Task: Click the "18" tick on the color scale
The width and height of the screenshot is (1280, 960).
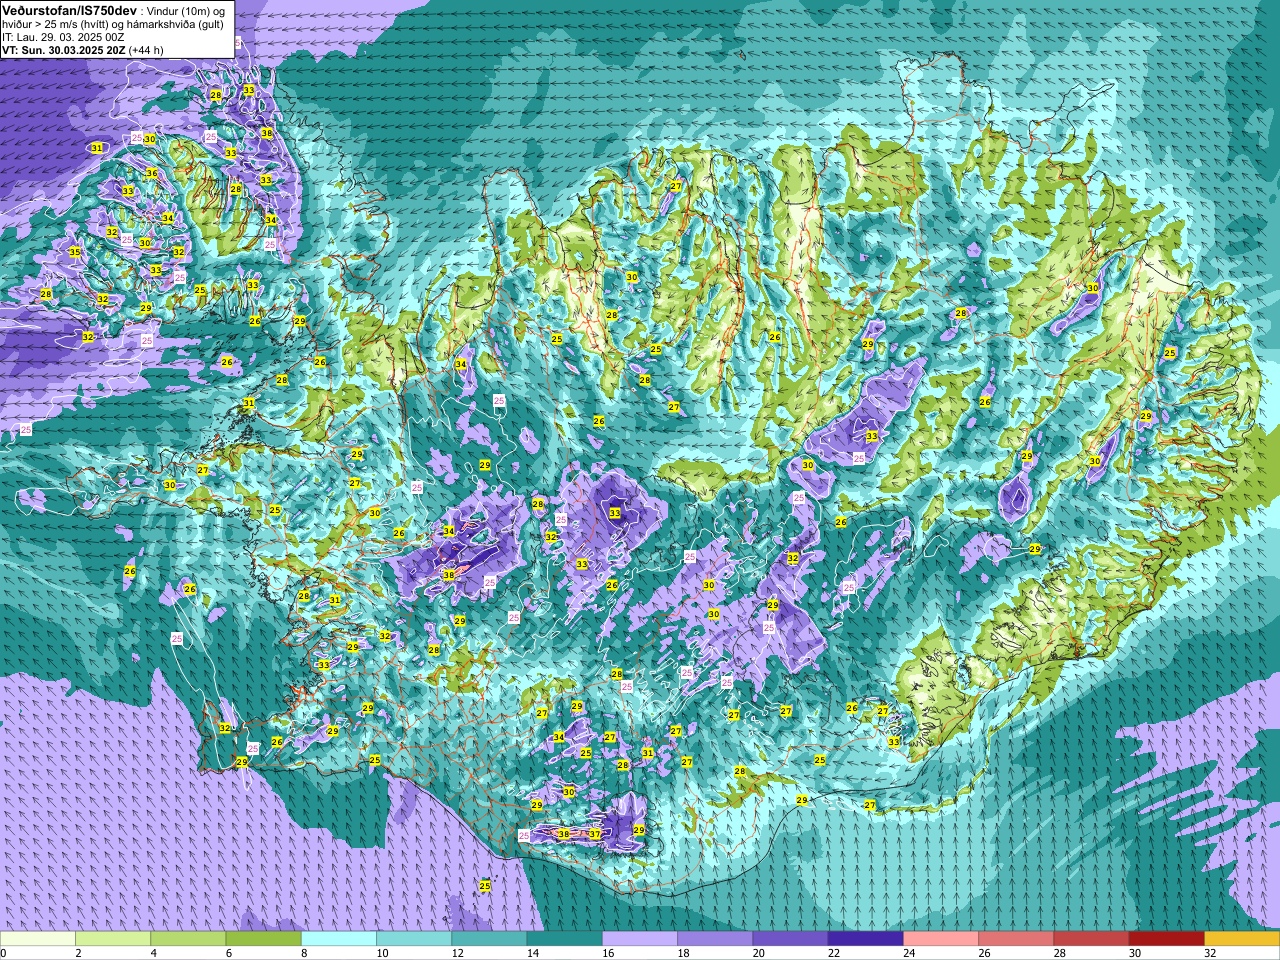Action: coord(683,953)
